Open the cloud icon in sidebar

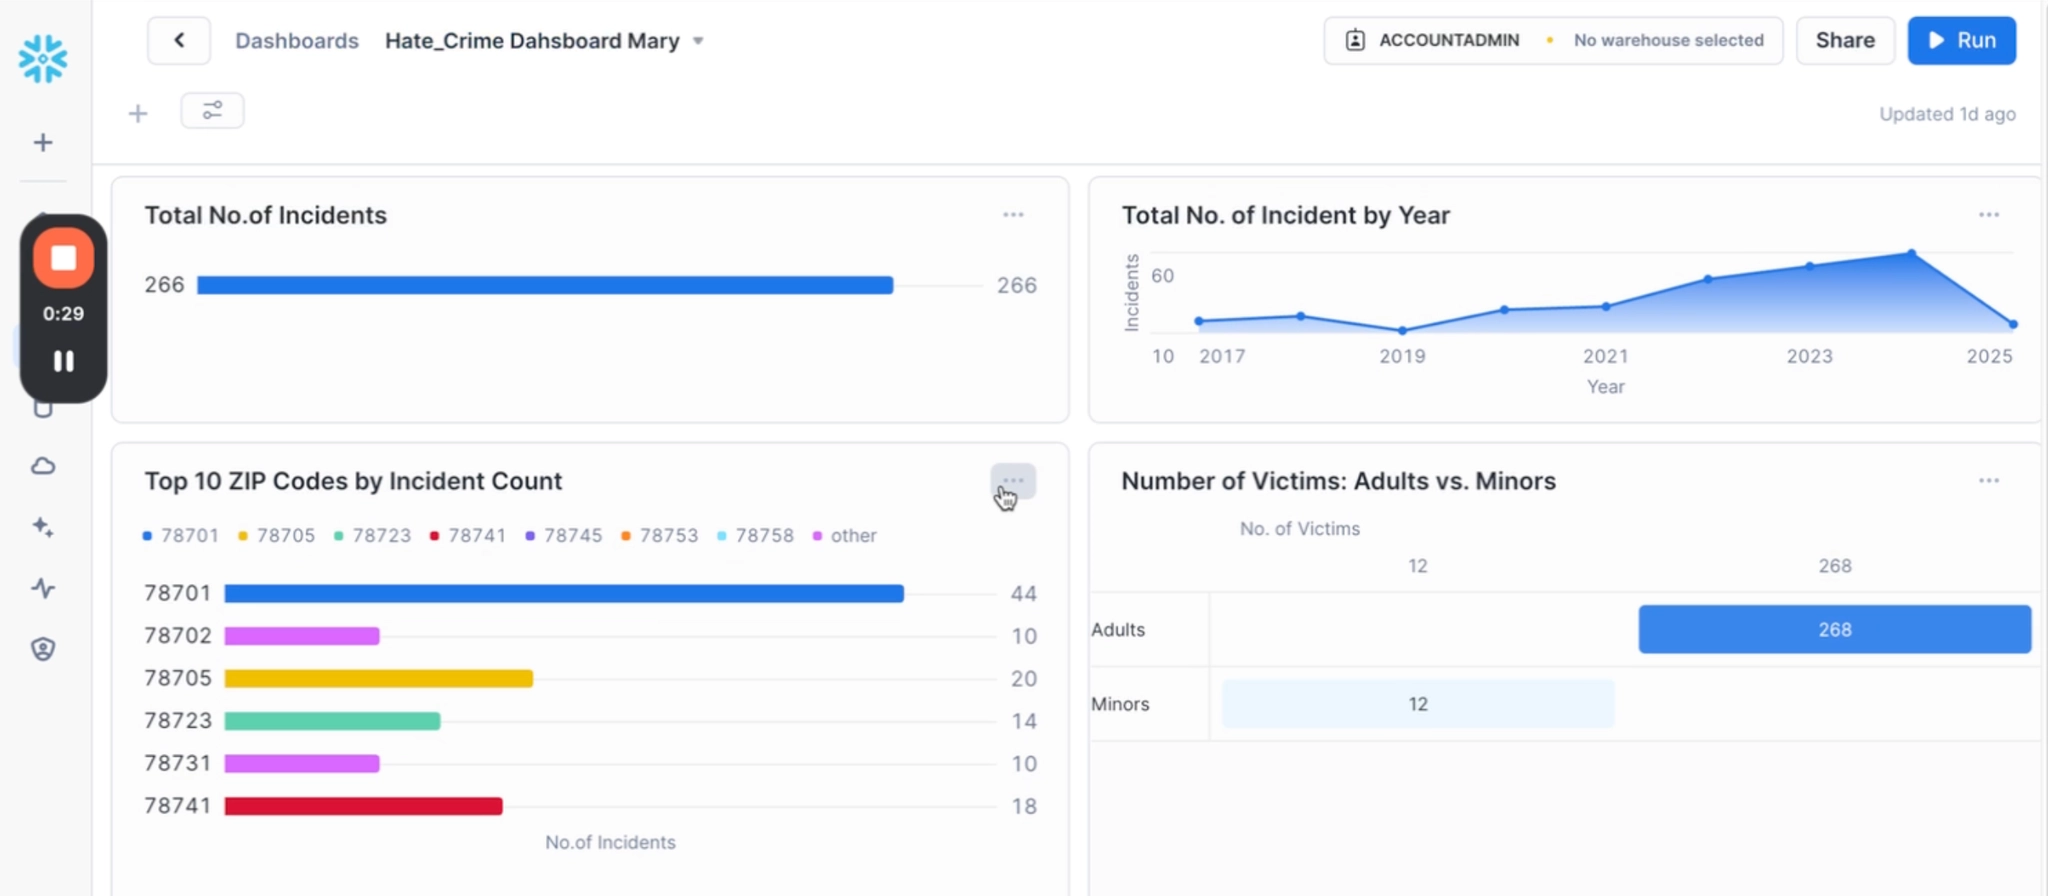click(43, 466)
